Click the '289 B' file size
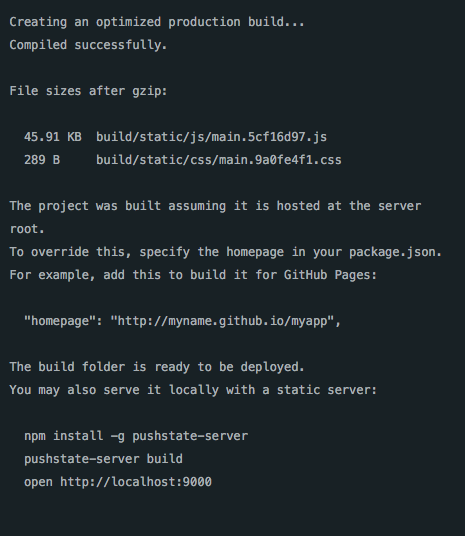Viewport: 465px width, 536px height. coord(42,160)
